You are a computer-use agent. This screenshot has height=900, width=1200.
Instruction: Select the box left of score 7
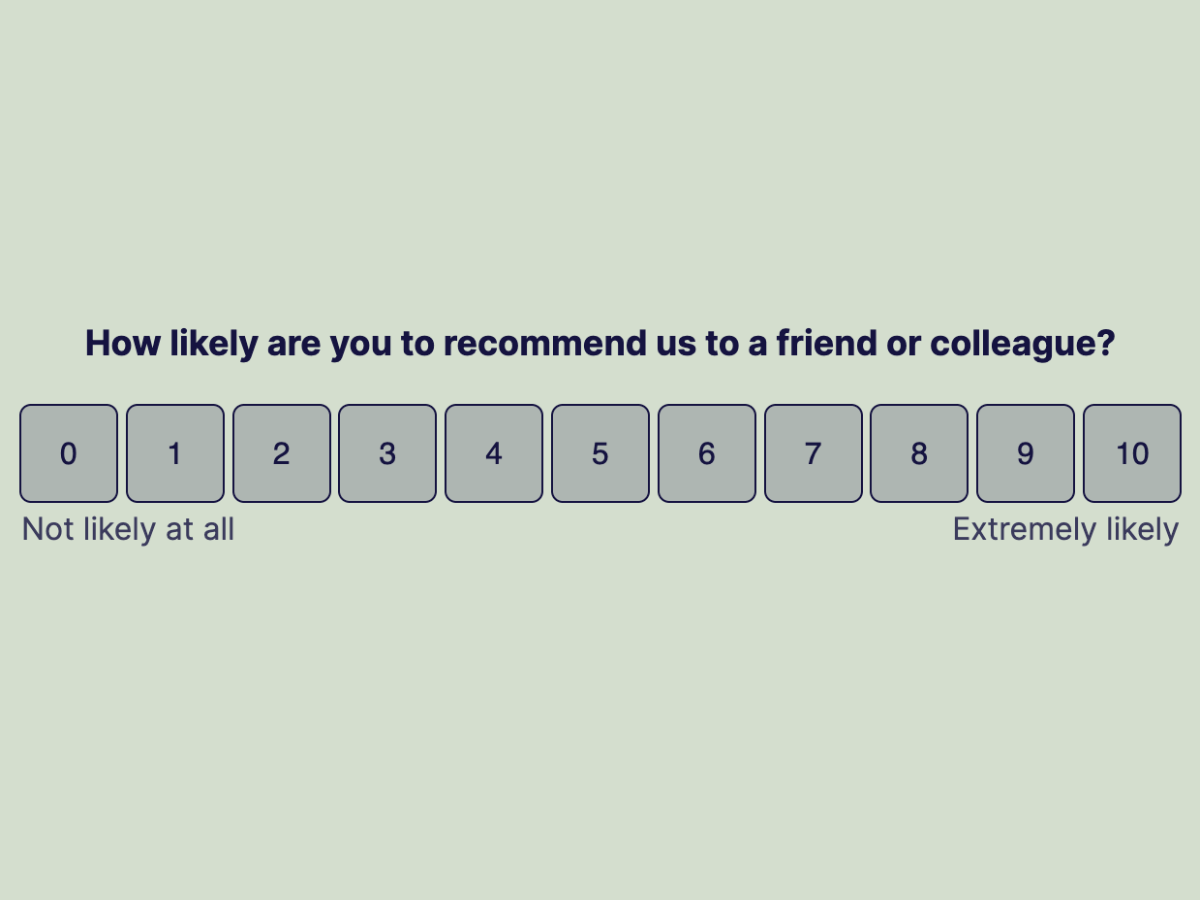click(x=706, y=453)
